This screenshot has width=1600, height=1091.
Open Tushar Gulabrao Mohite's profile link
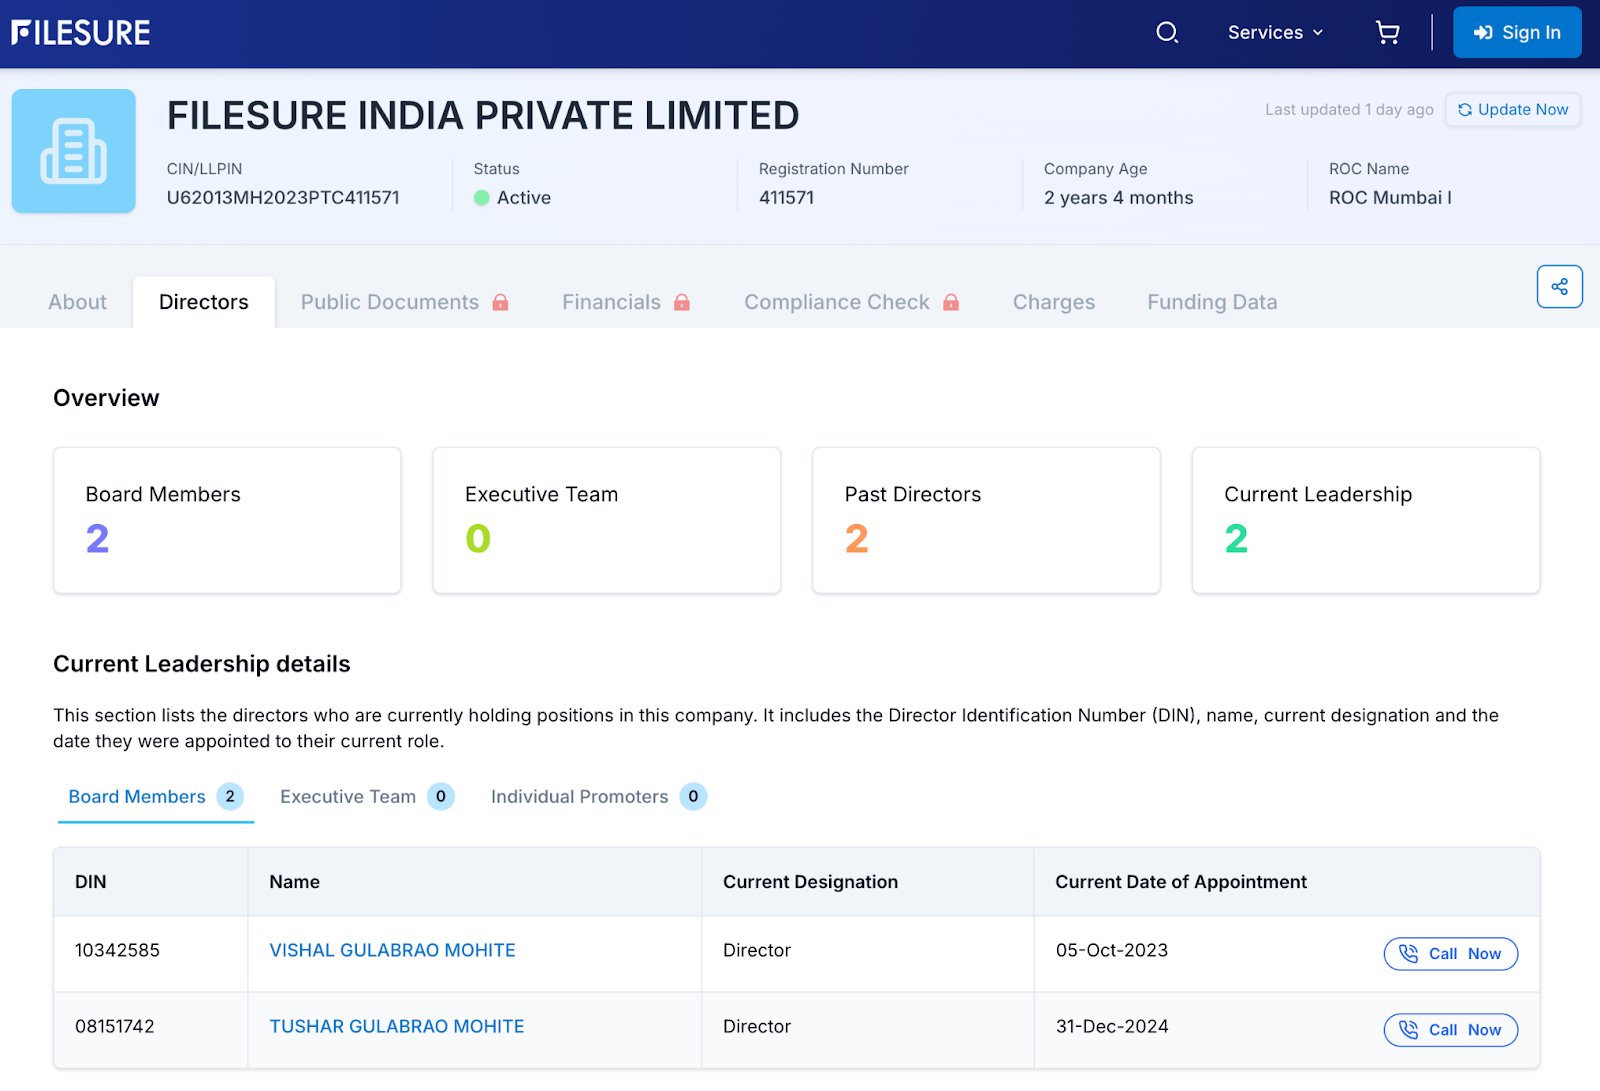coord(396,1026)
